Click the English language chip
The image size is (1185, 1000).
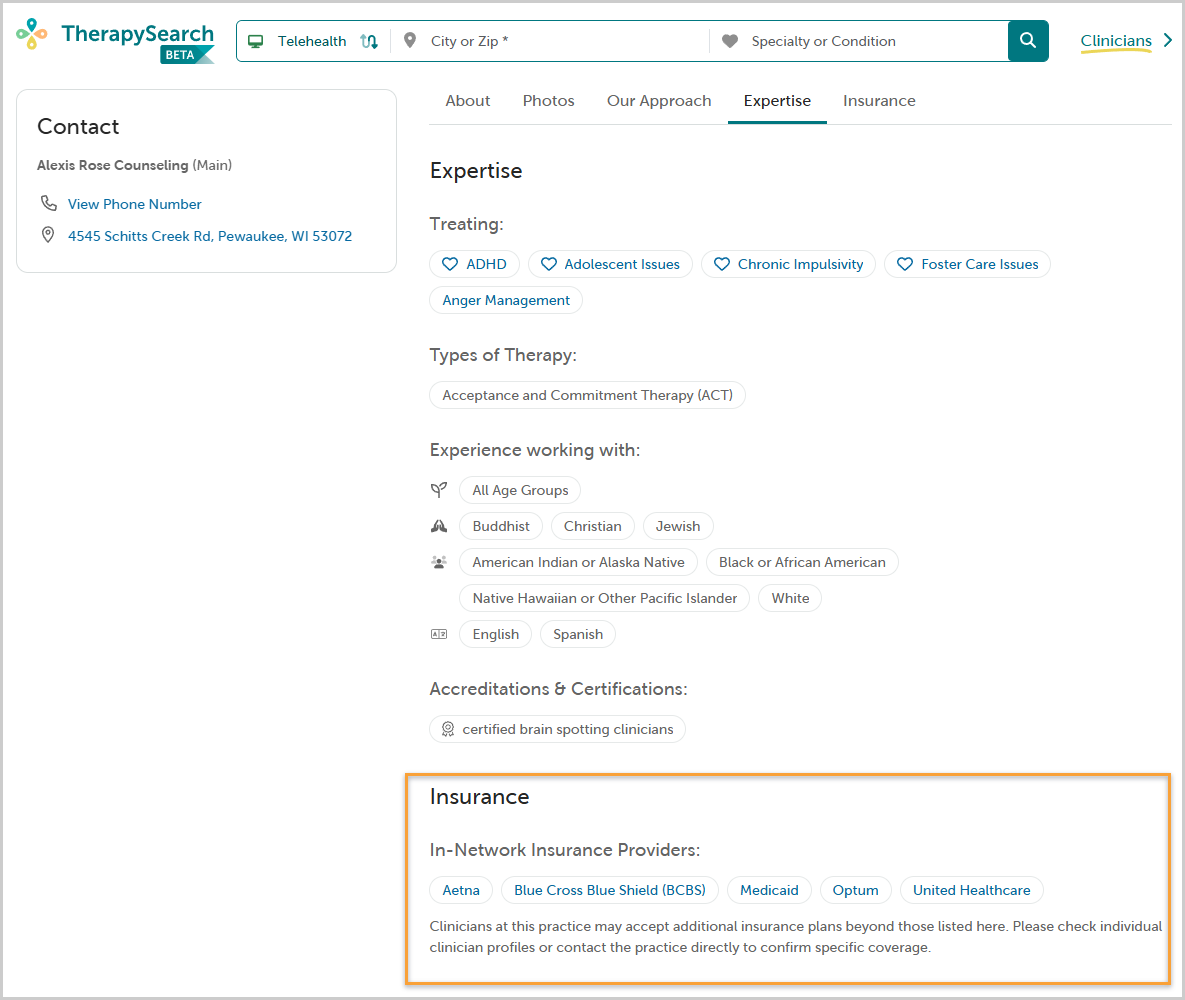pyautogui.click(x=496, y=634)
